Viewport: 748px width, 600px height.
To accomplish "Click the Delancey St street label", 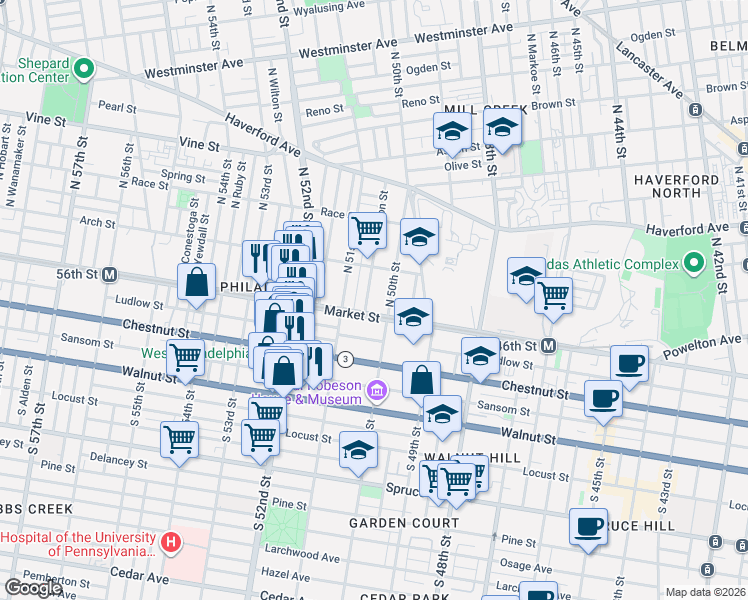I will point(119,461).
